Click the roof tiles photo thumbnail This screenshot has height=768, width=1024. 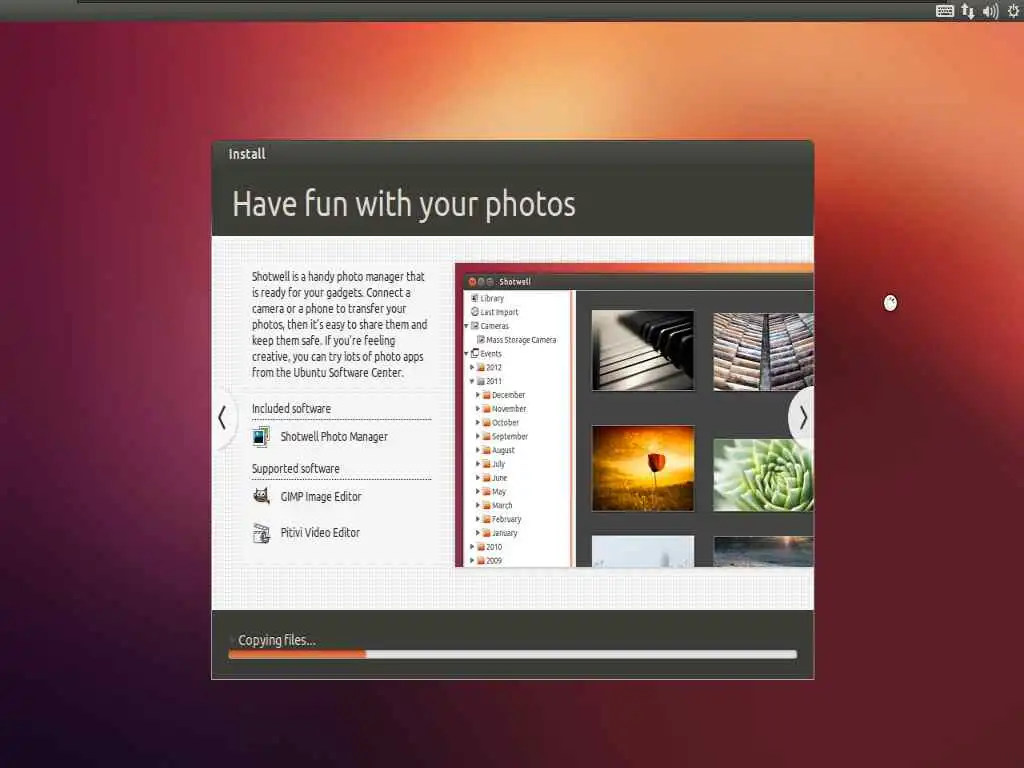pyautogui.click(x=763, y=352)
